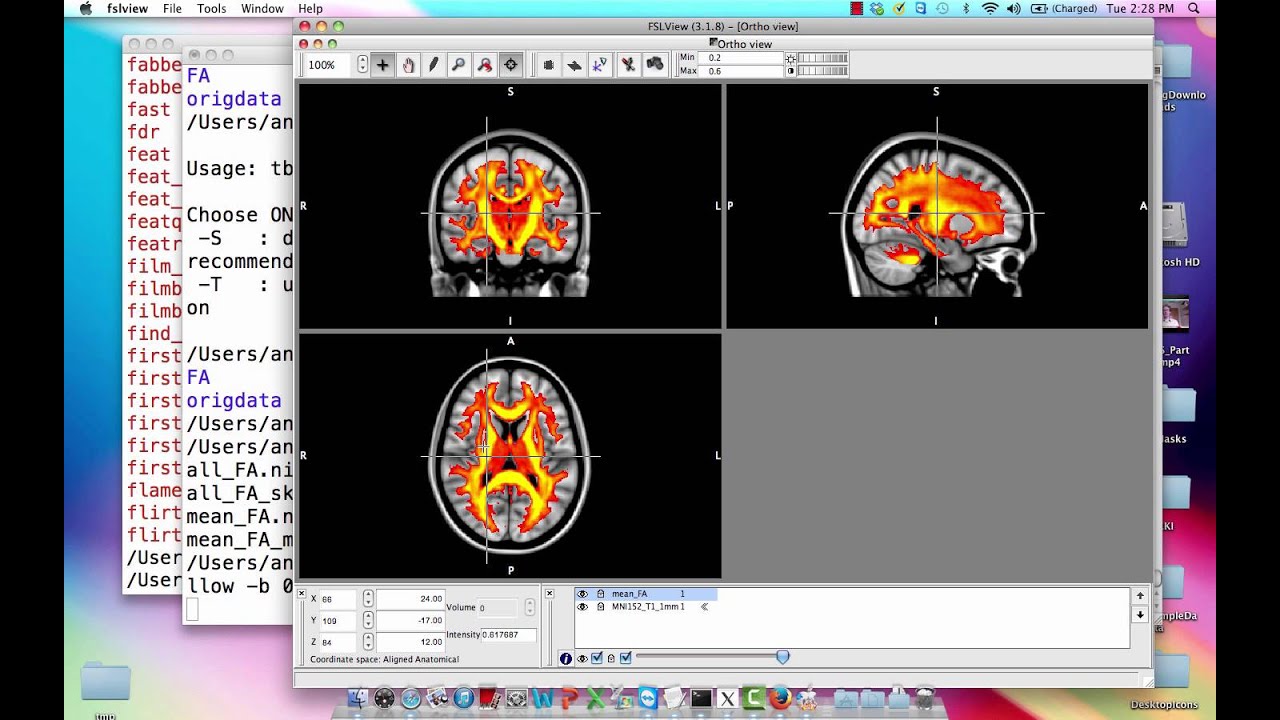Open the Help menu
This screenshot has height=720, width=1280.
[310, 8]
